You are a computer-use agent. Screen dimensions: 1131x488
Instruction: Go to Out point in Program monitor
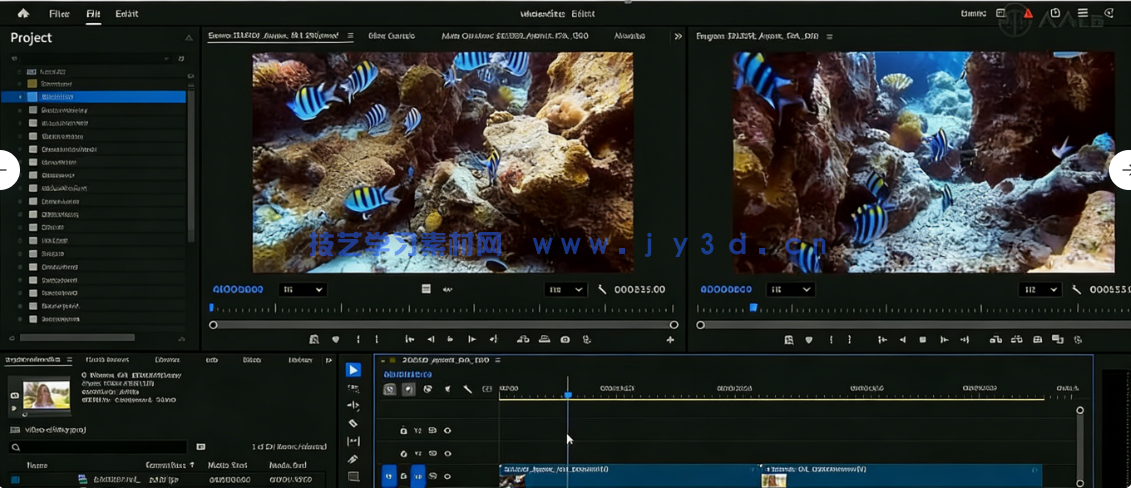pyautogui.click(x=964, y=340)
